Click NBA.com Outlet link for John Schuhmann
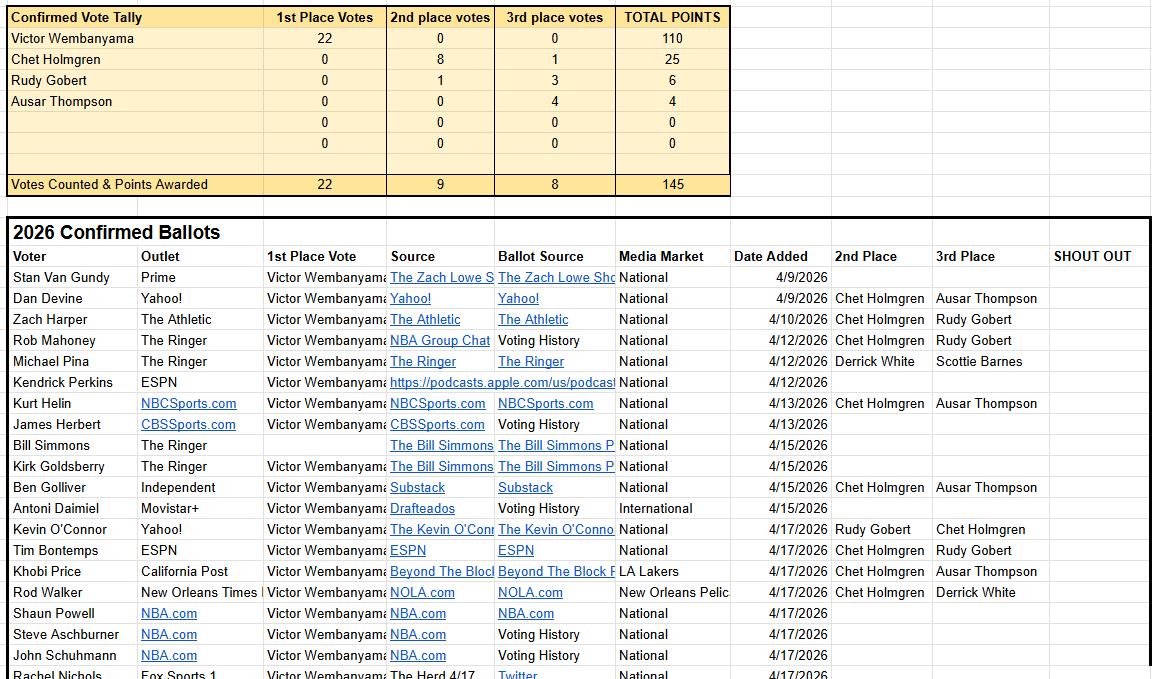The width and height of the screenshot is (1152, 679). (x=169, y=655)
